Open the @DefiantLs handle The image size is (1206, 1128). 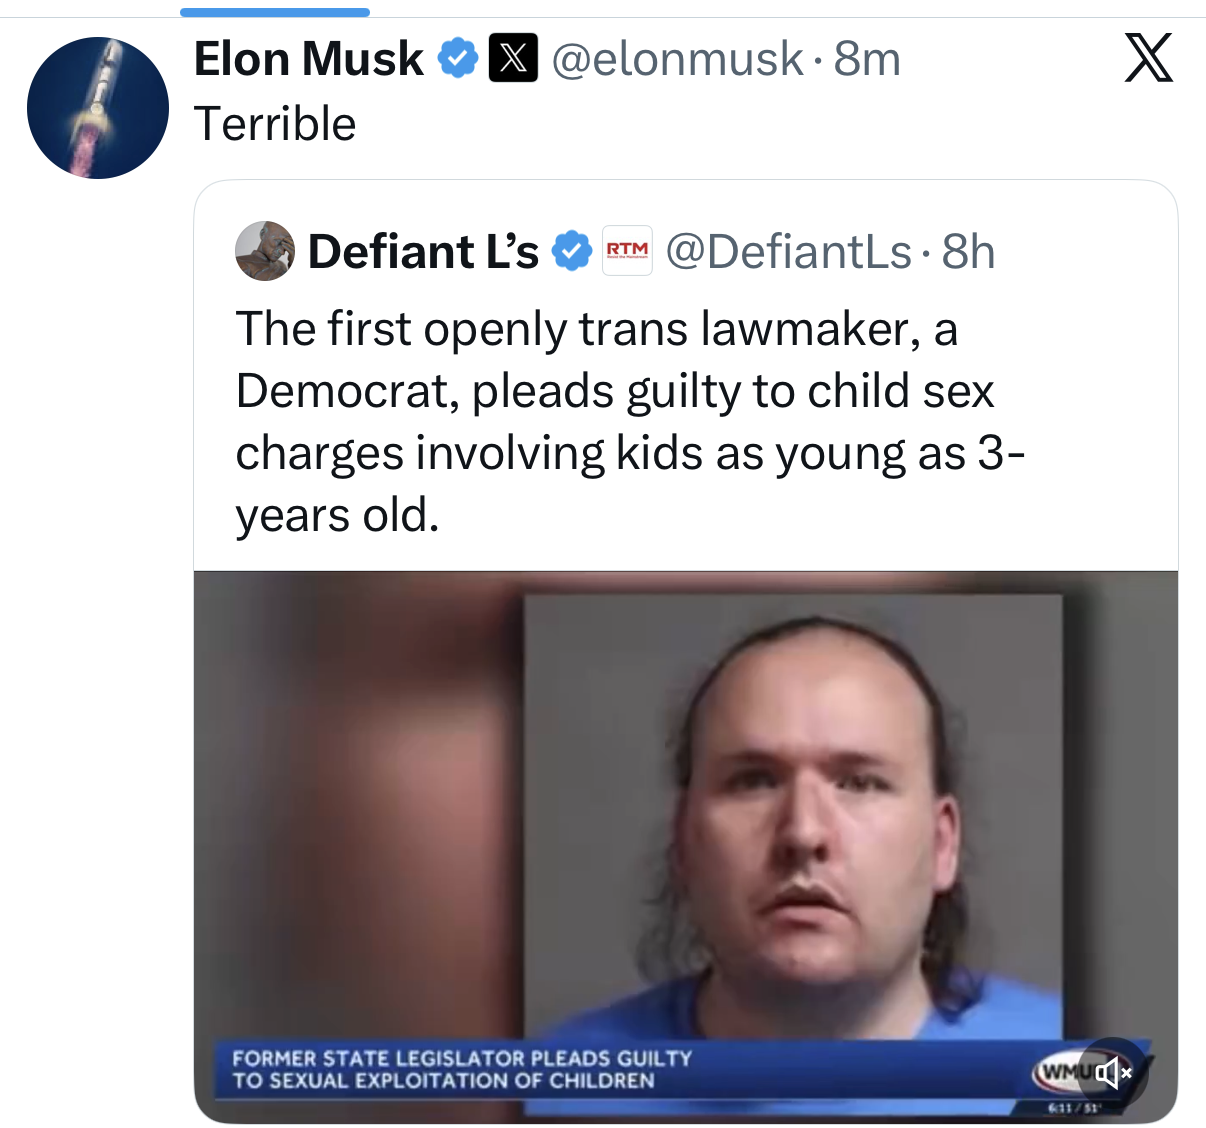(789, 251)
